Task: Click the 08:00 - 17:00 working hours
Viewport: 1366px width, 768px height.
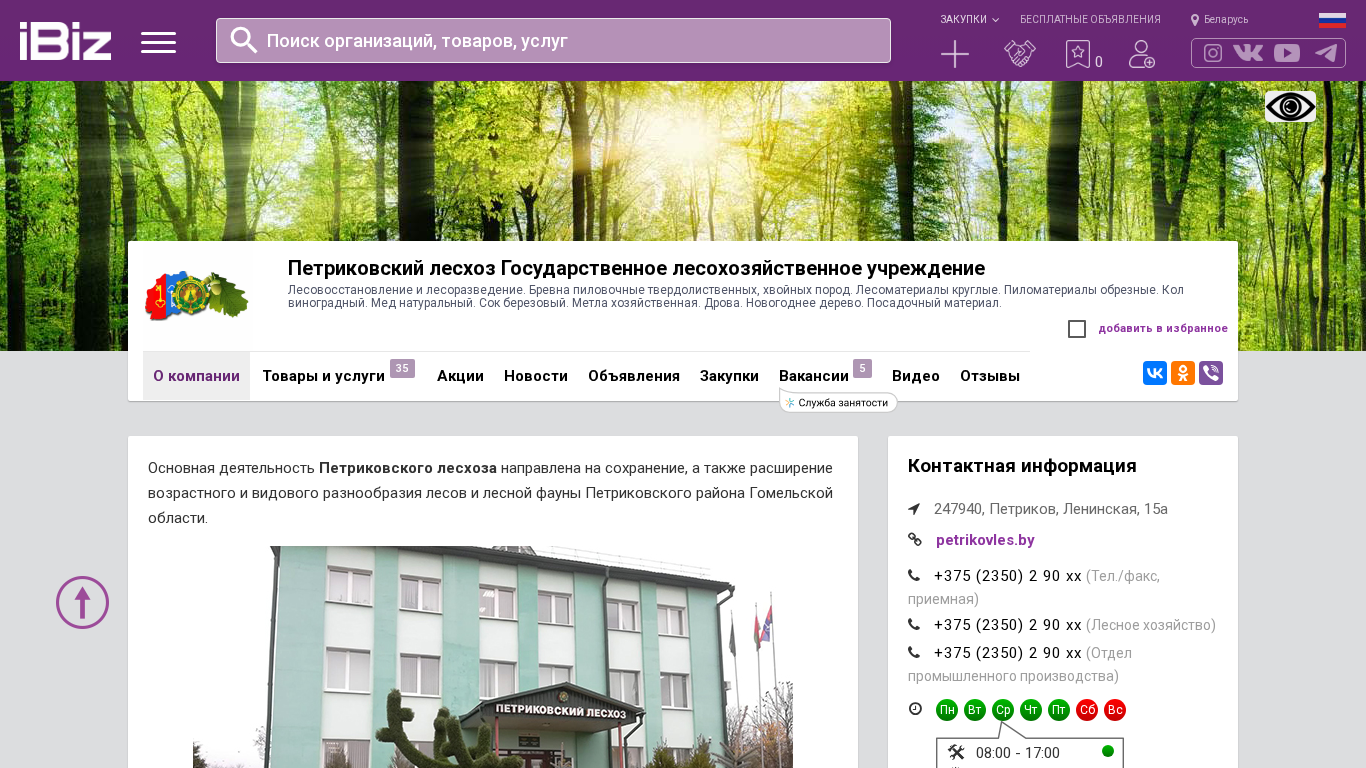Action: (x=1018, y=753)
